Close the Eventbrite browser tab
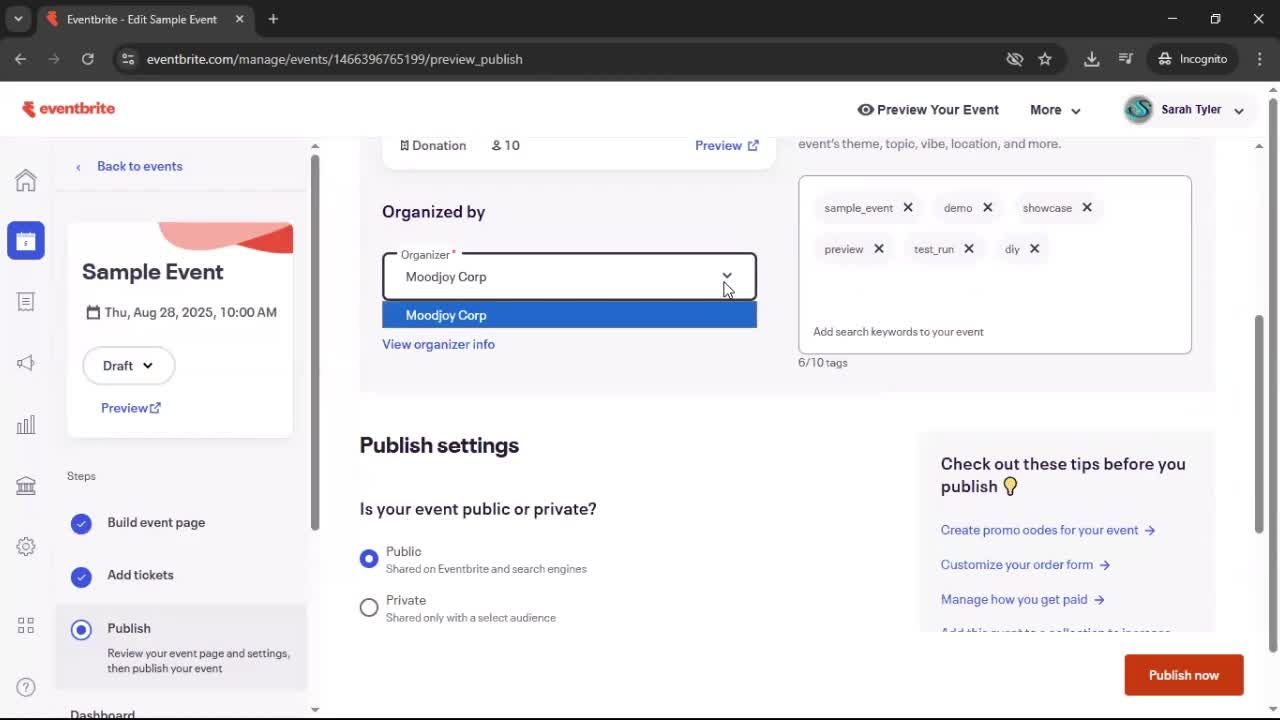 coord(240,19)
